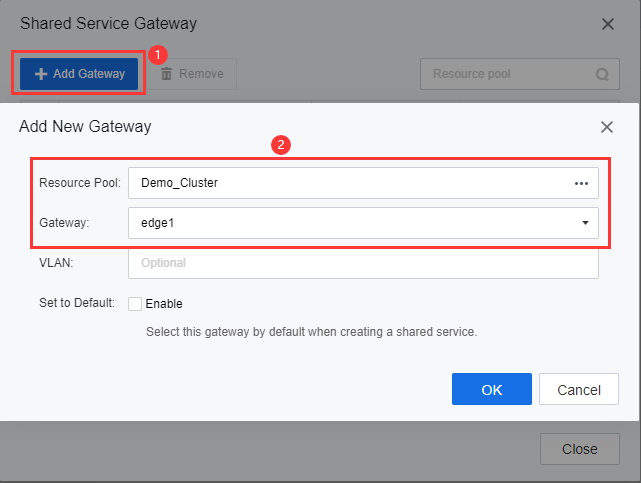Open the Gateway combo box showing edge1
This screenshot has height=483, width=641.
[x=350, y=223]
